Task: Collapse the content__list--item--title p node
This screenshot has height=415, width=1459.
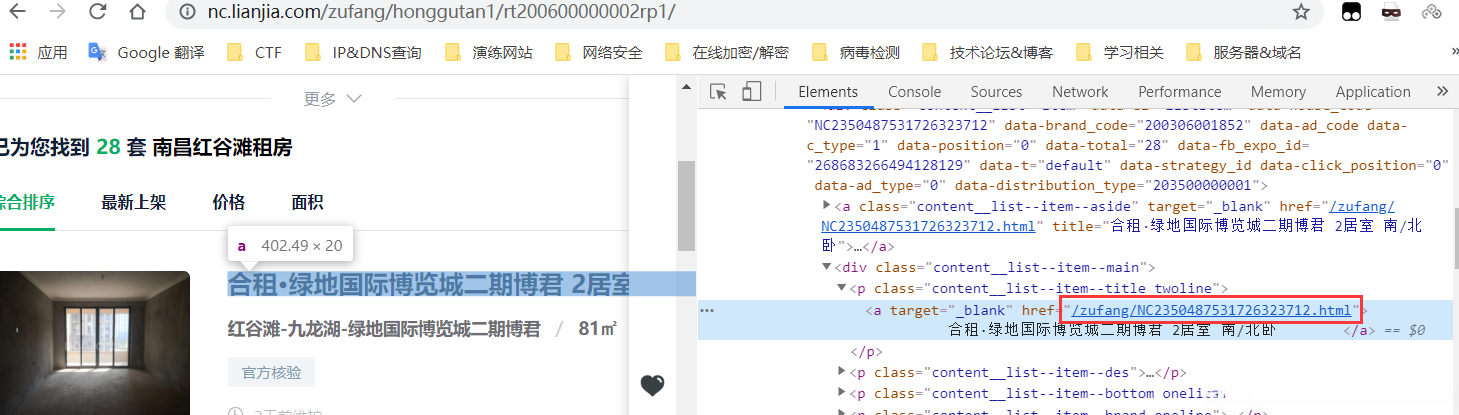Action: tap(843, 288)
